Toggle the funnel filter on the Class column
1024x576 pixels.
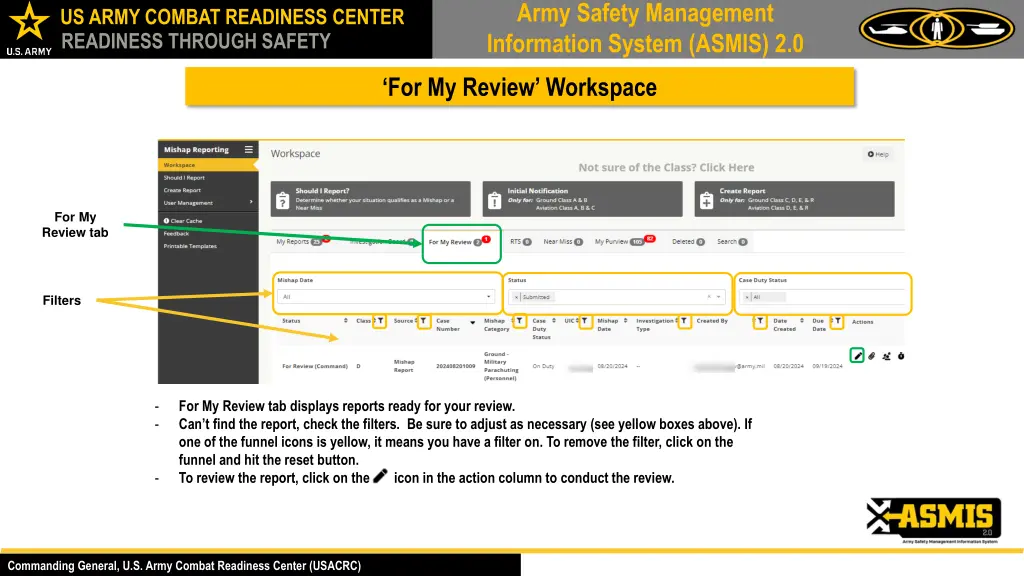(381, 319)
